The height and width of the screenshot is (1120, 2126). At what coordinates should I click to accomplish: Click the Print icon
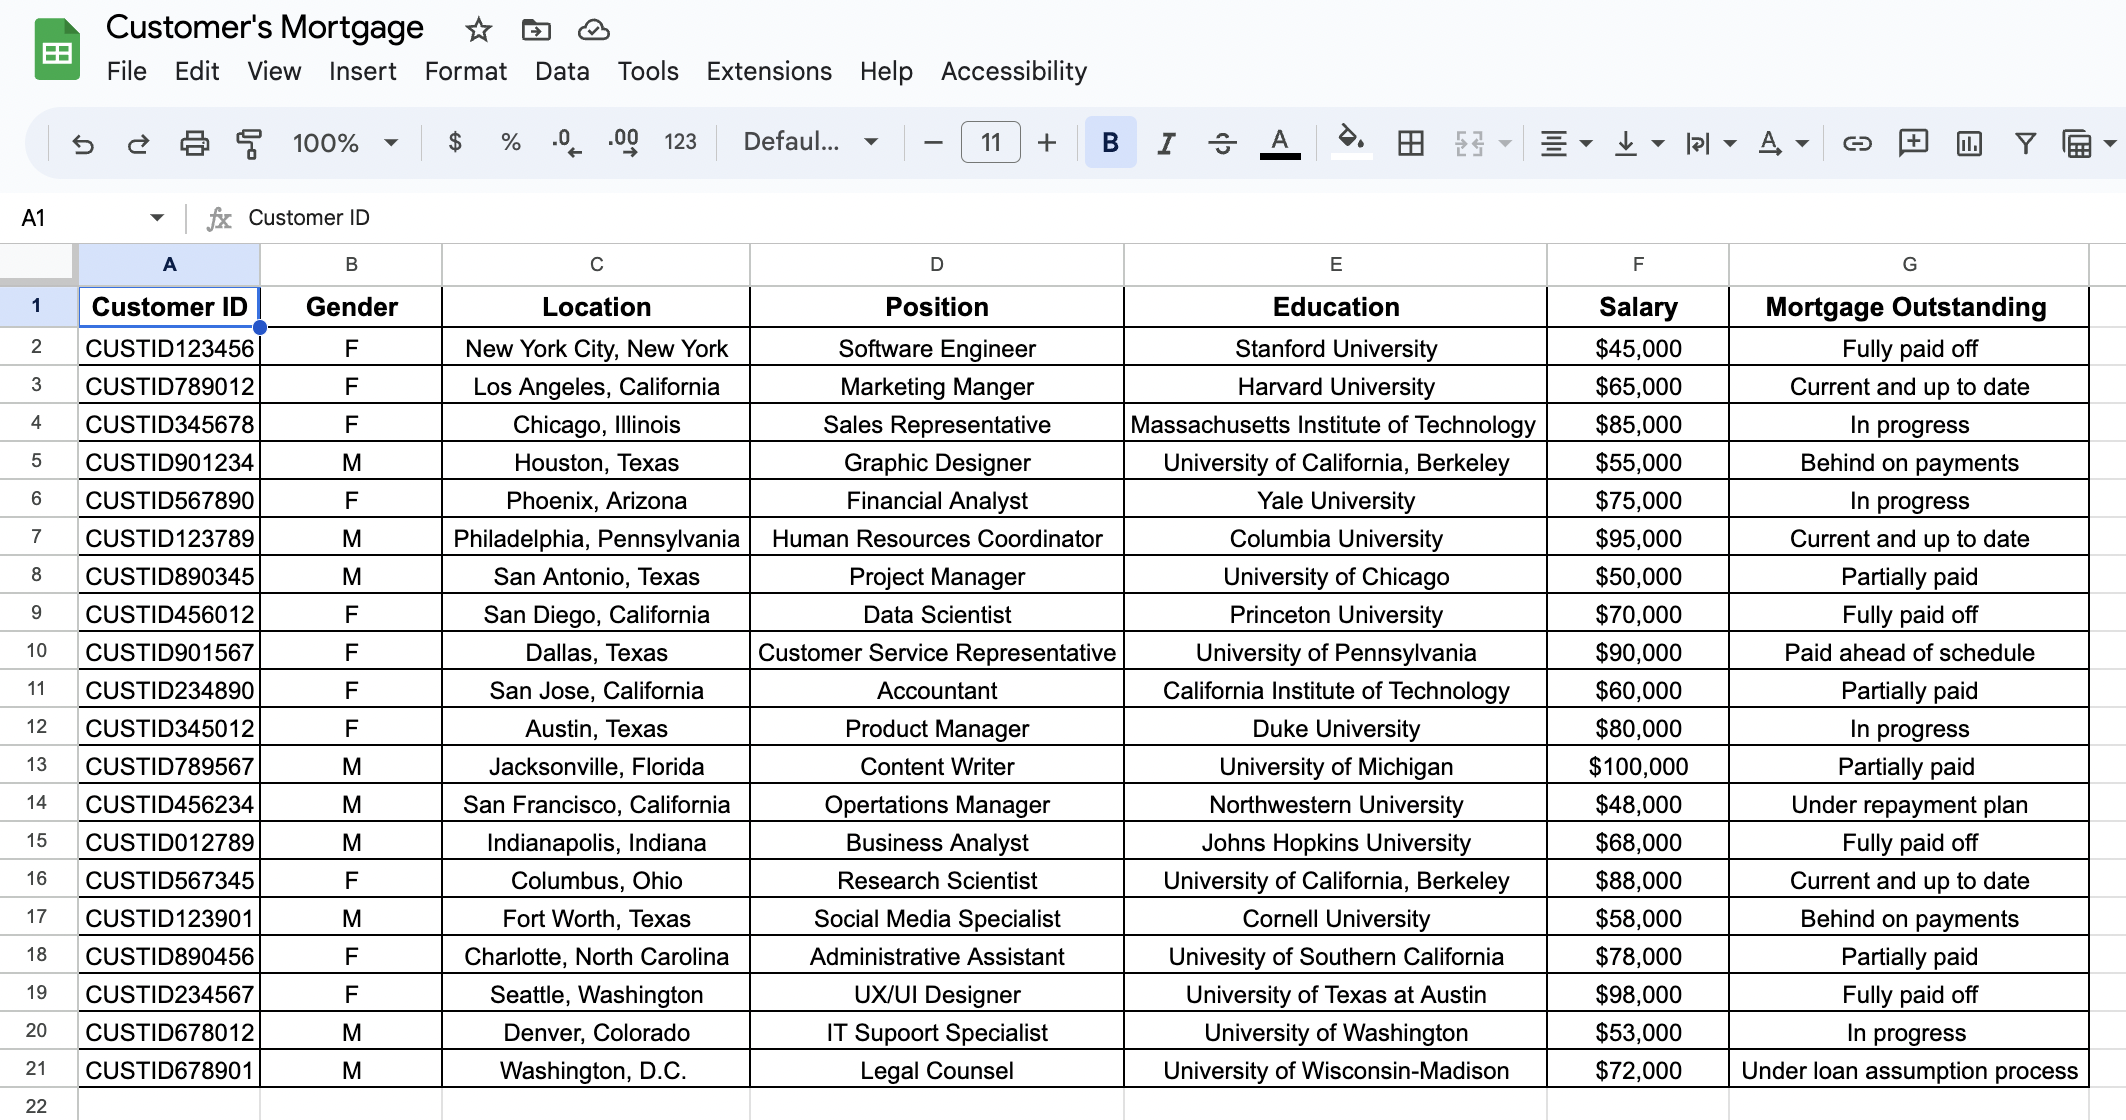pos(194,143)
